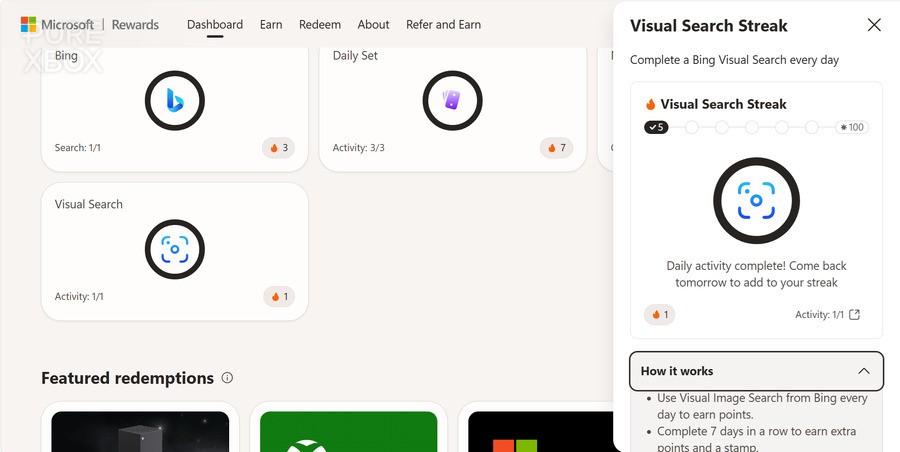Click the Featured redemptions heading
The width and height of the screenshot is (900, 452).
point(127,378)
